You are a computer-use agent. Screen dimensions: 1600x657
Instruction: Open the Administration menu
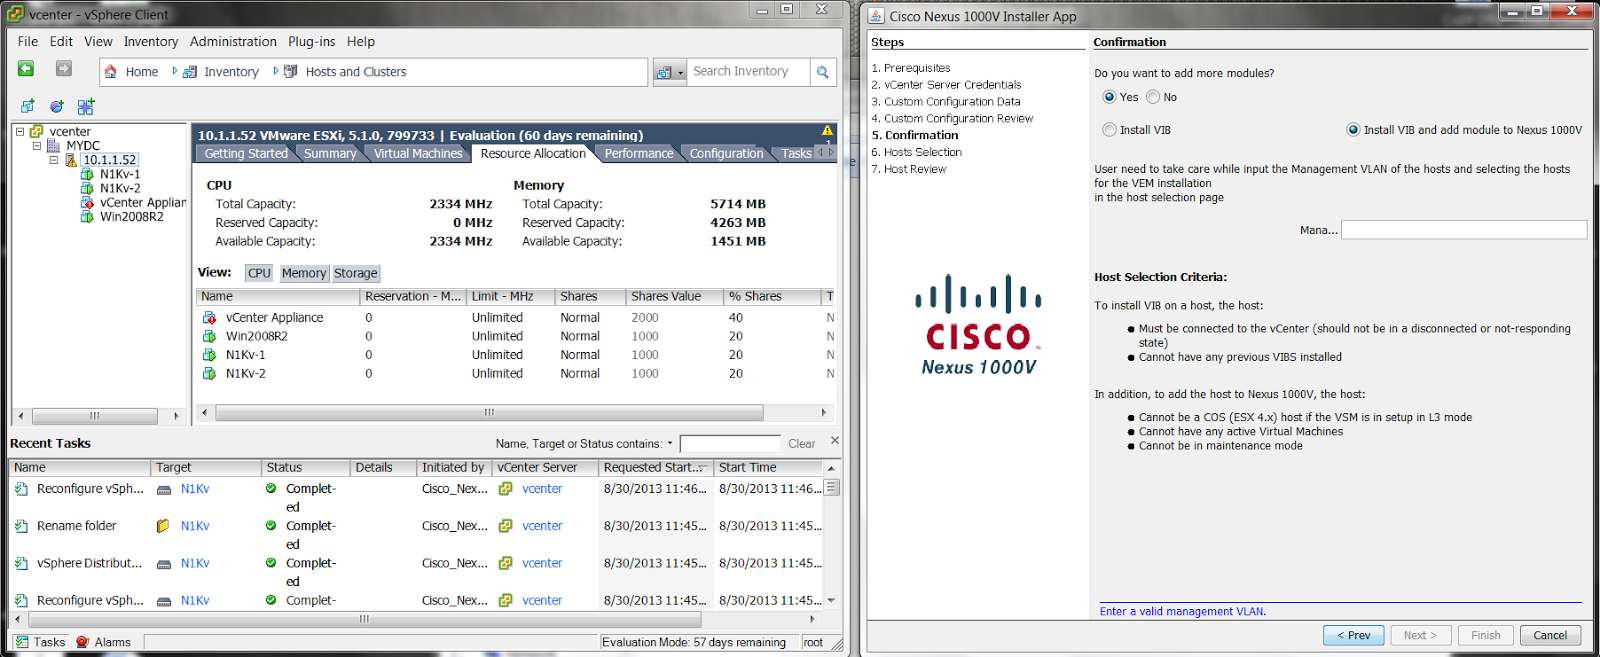(233, 42)
